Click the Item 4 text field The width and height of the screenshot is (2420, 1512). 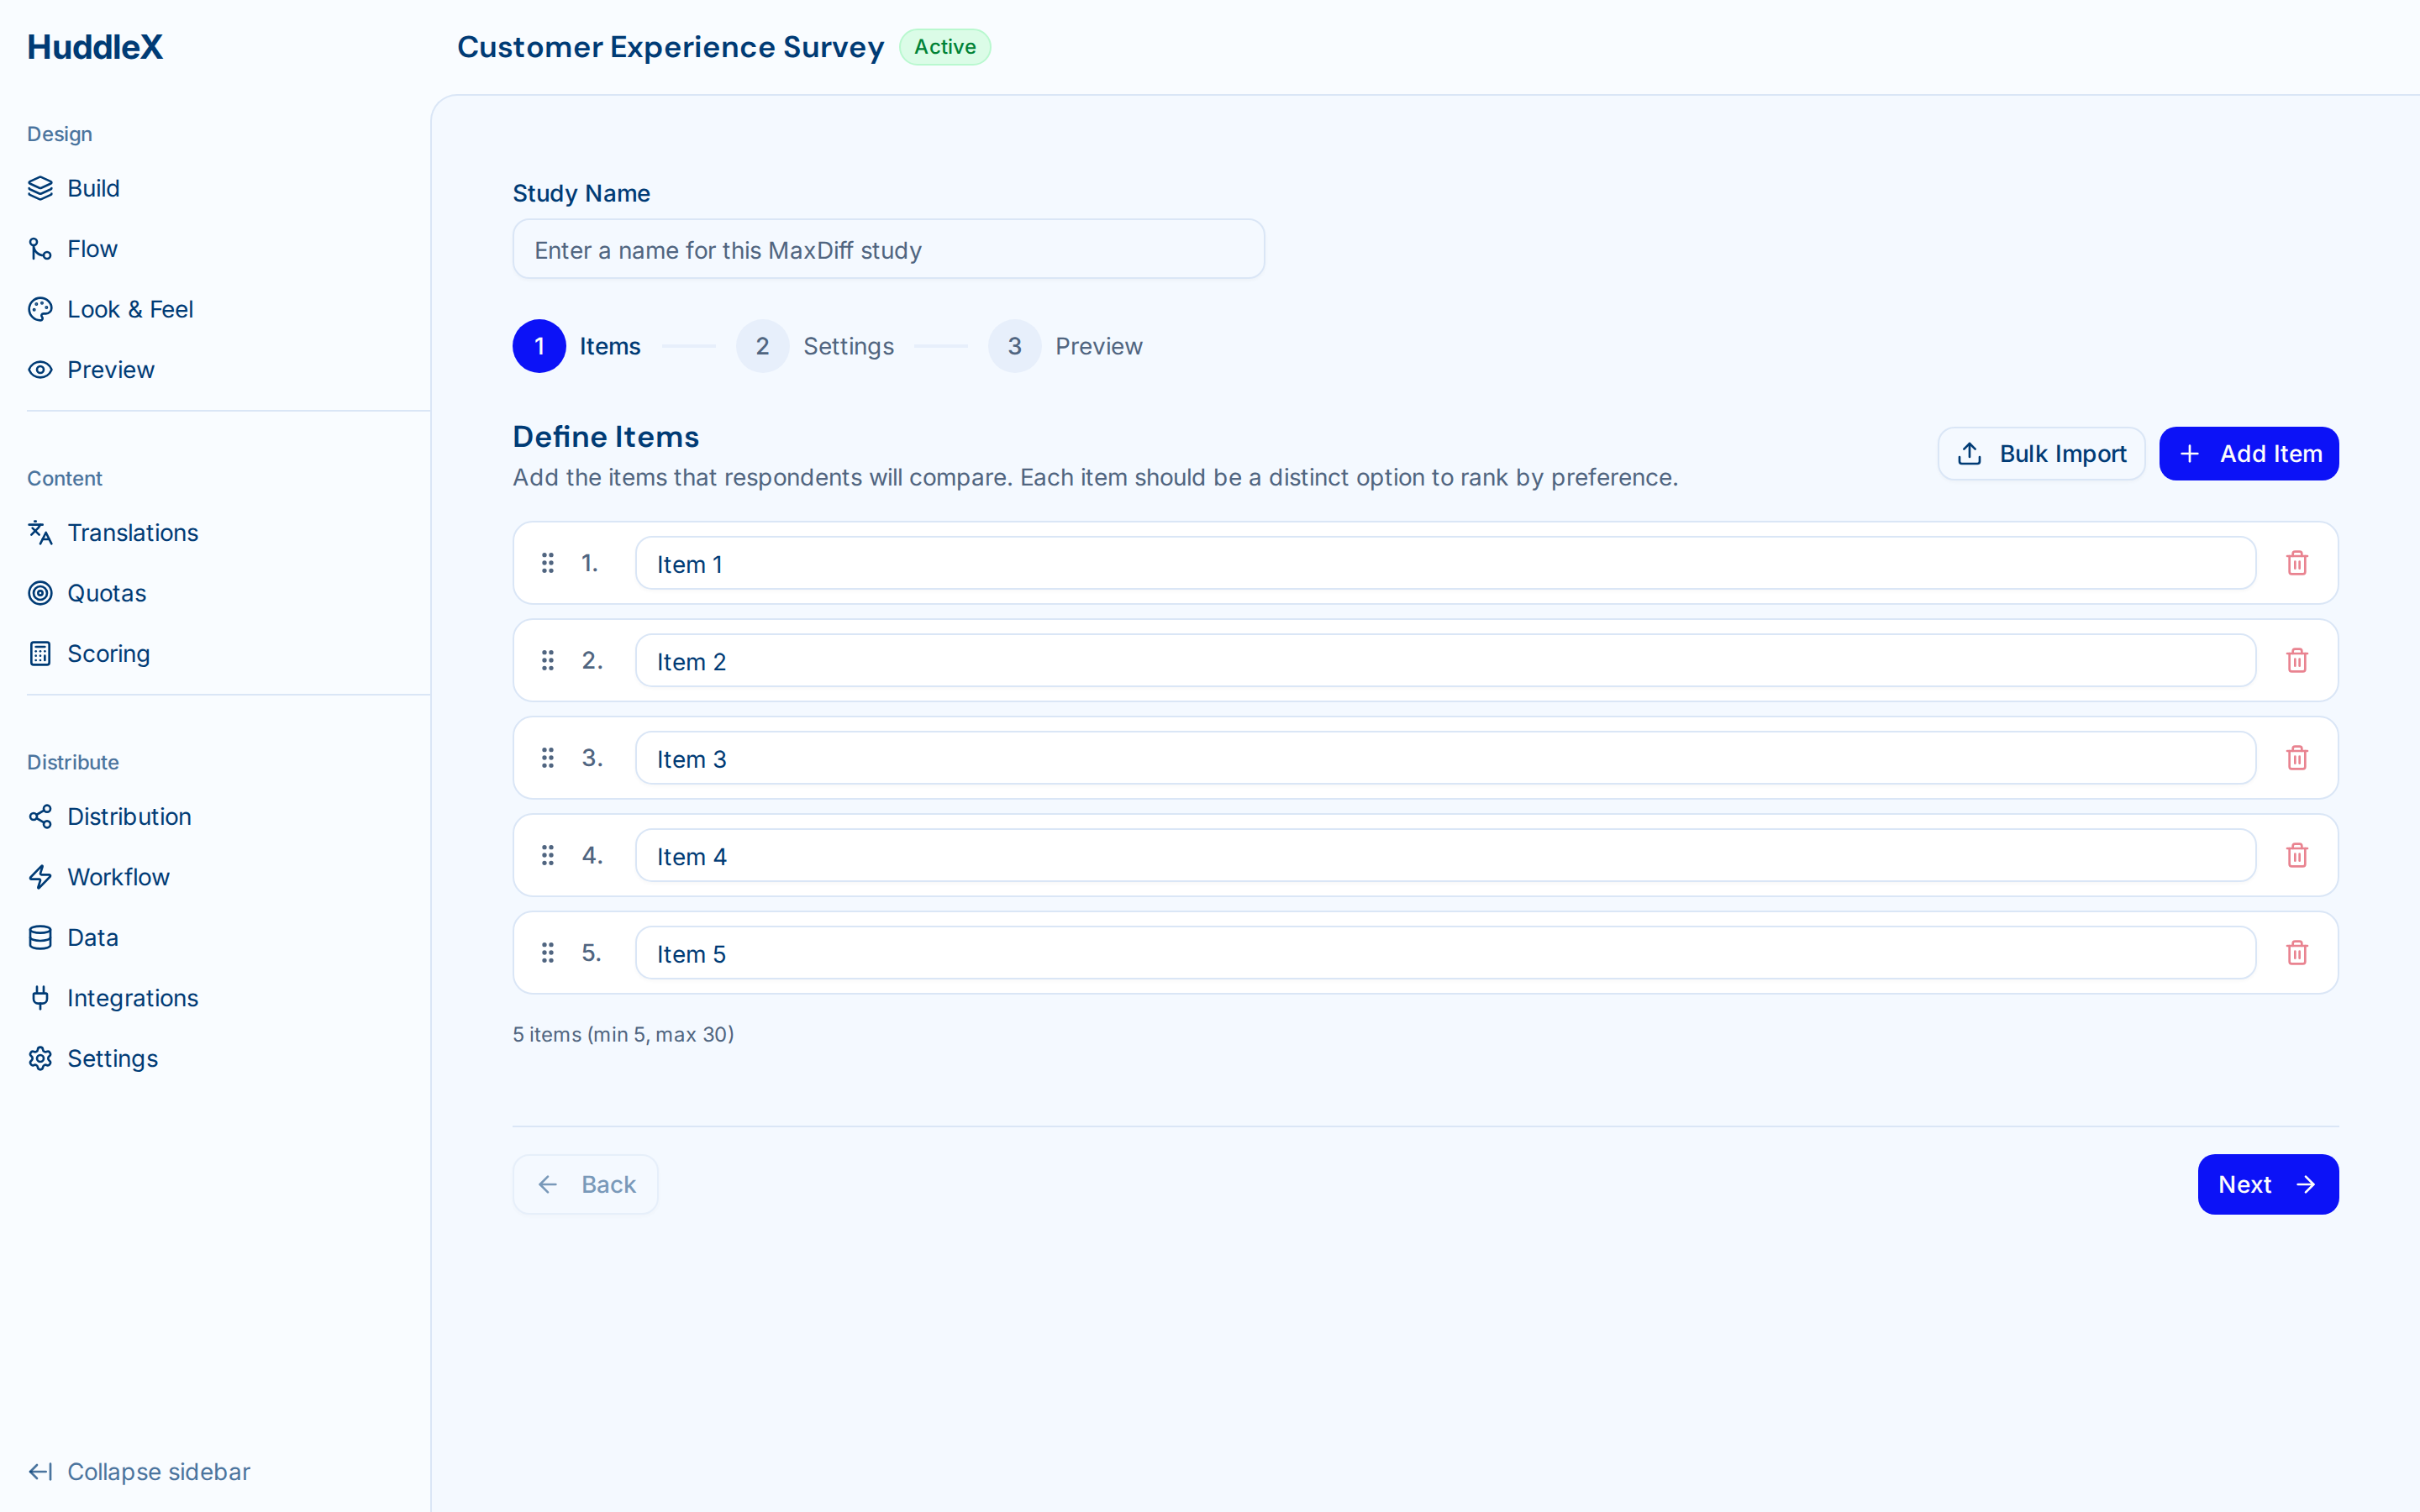coord(1445,856)
